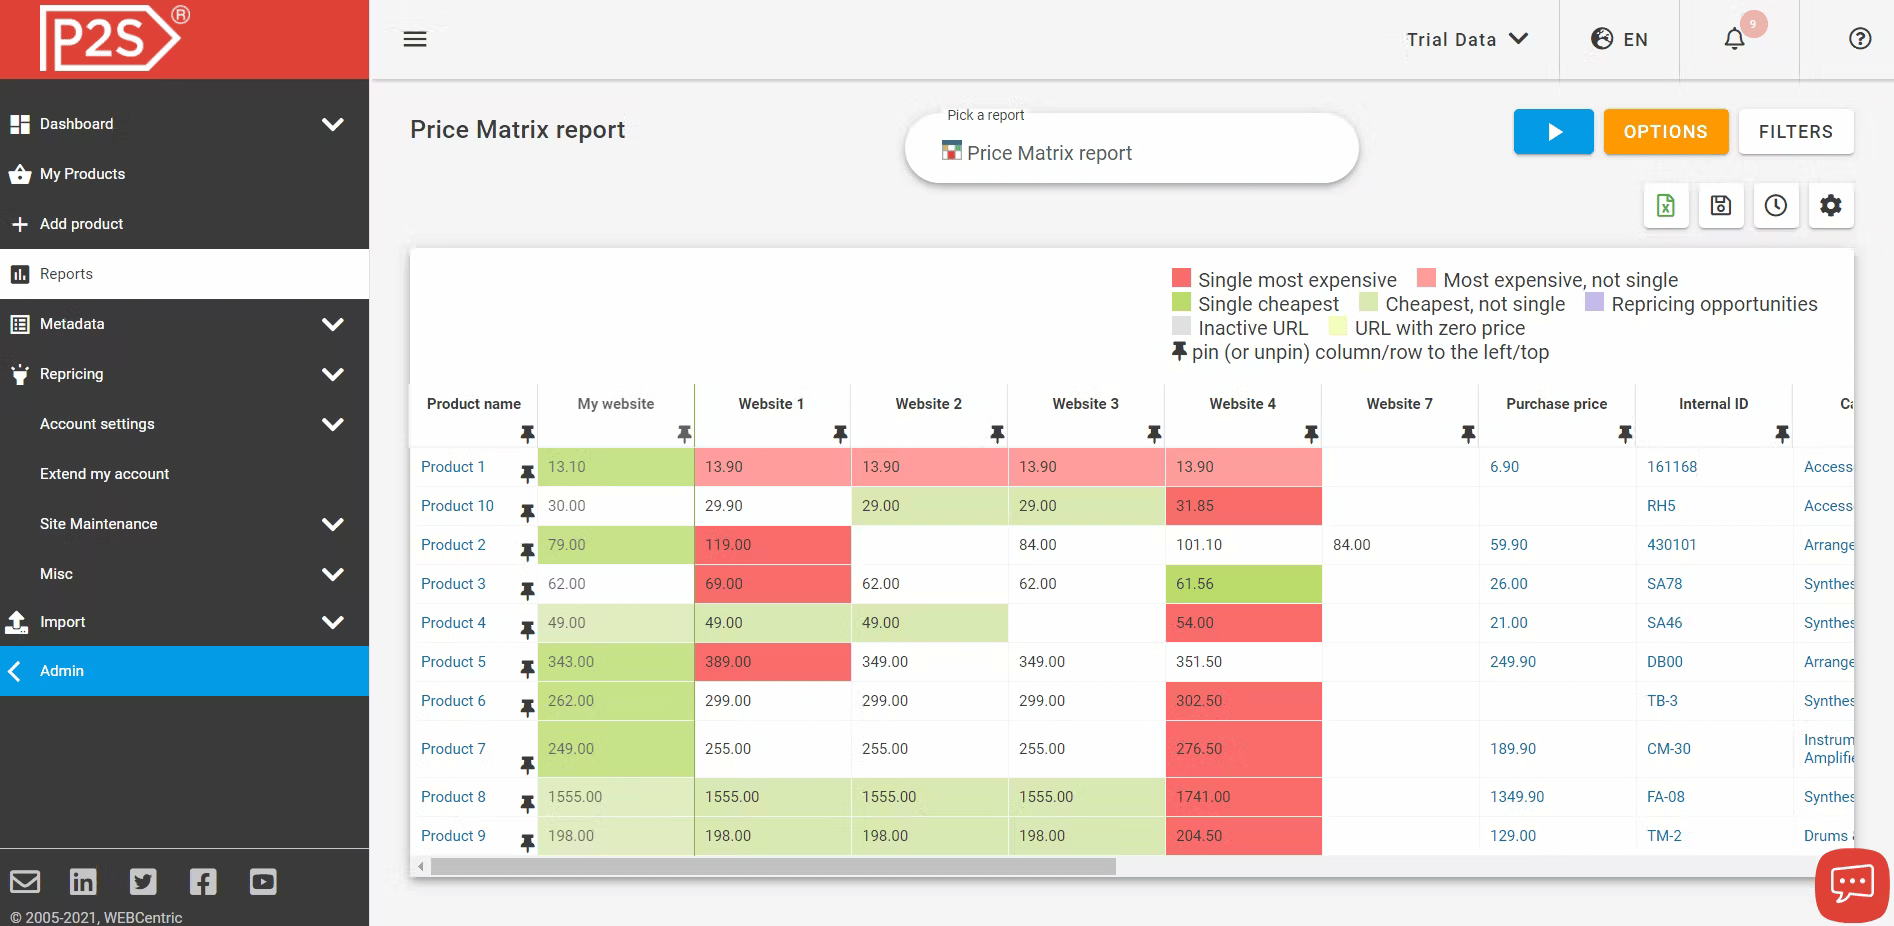Run the report with the play button
This screenshot has width=1894, height=926.
coord(1553,131)
